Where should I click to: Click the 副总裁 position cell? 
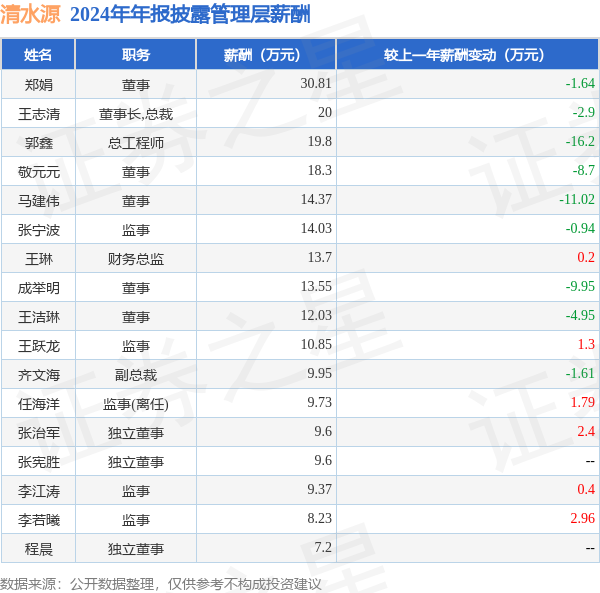[x=136, y=375]
